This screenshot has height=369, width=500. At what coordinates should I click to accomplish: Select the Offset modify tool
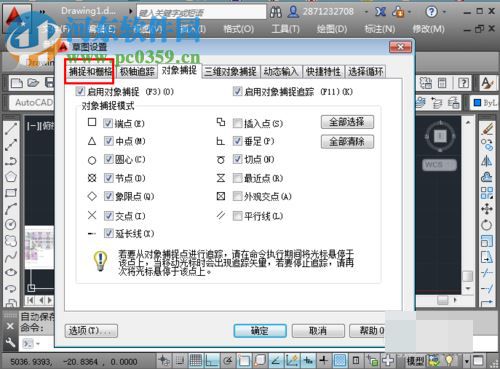tap(487, 177)
